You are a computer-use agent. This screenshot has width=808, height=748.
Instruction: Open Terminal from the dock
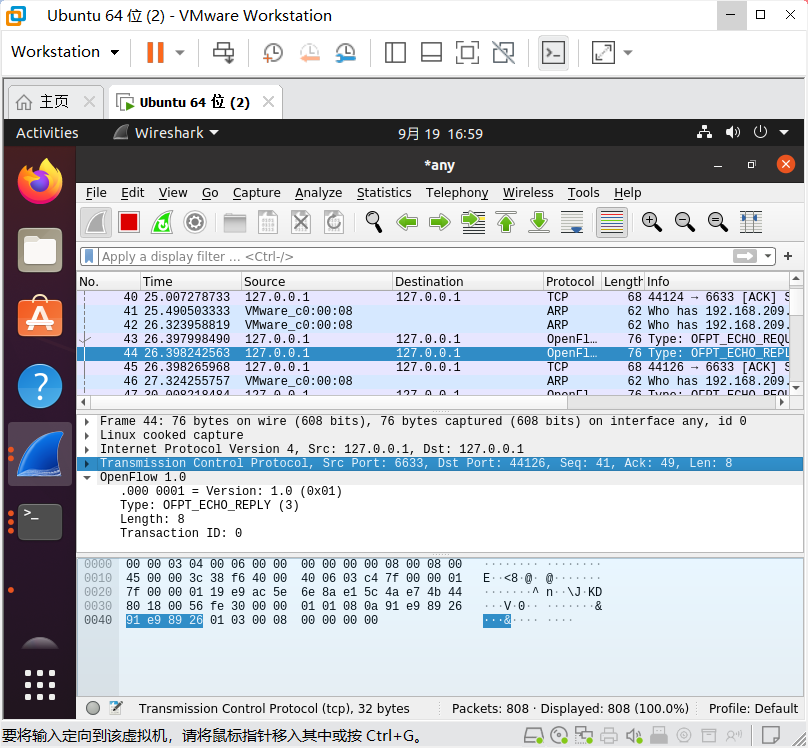pos(40,521)
